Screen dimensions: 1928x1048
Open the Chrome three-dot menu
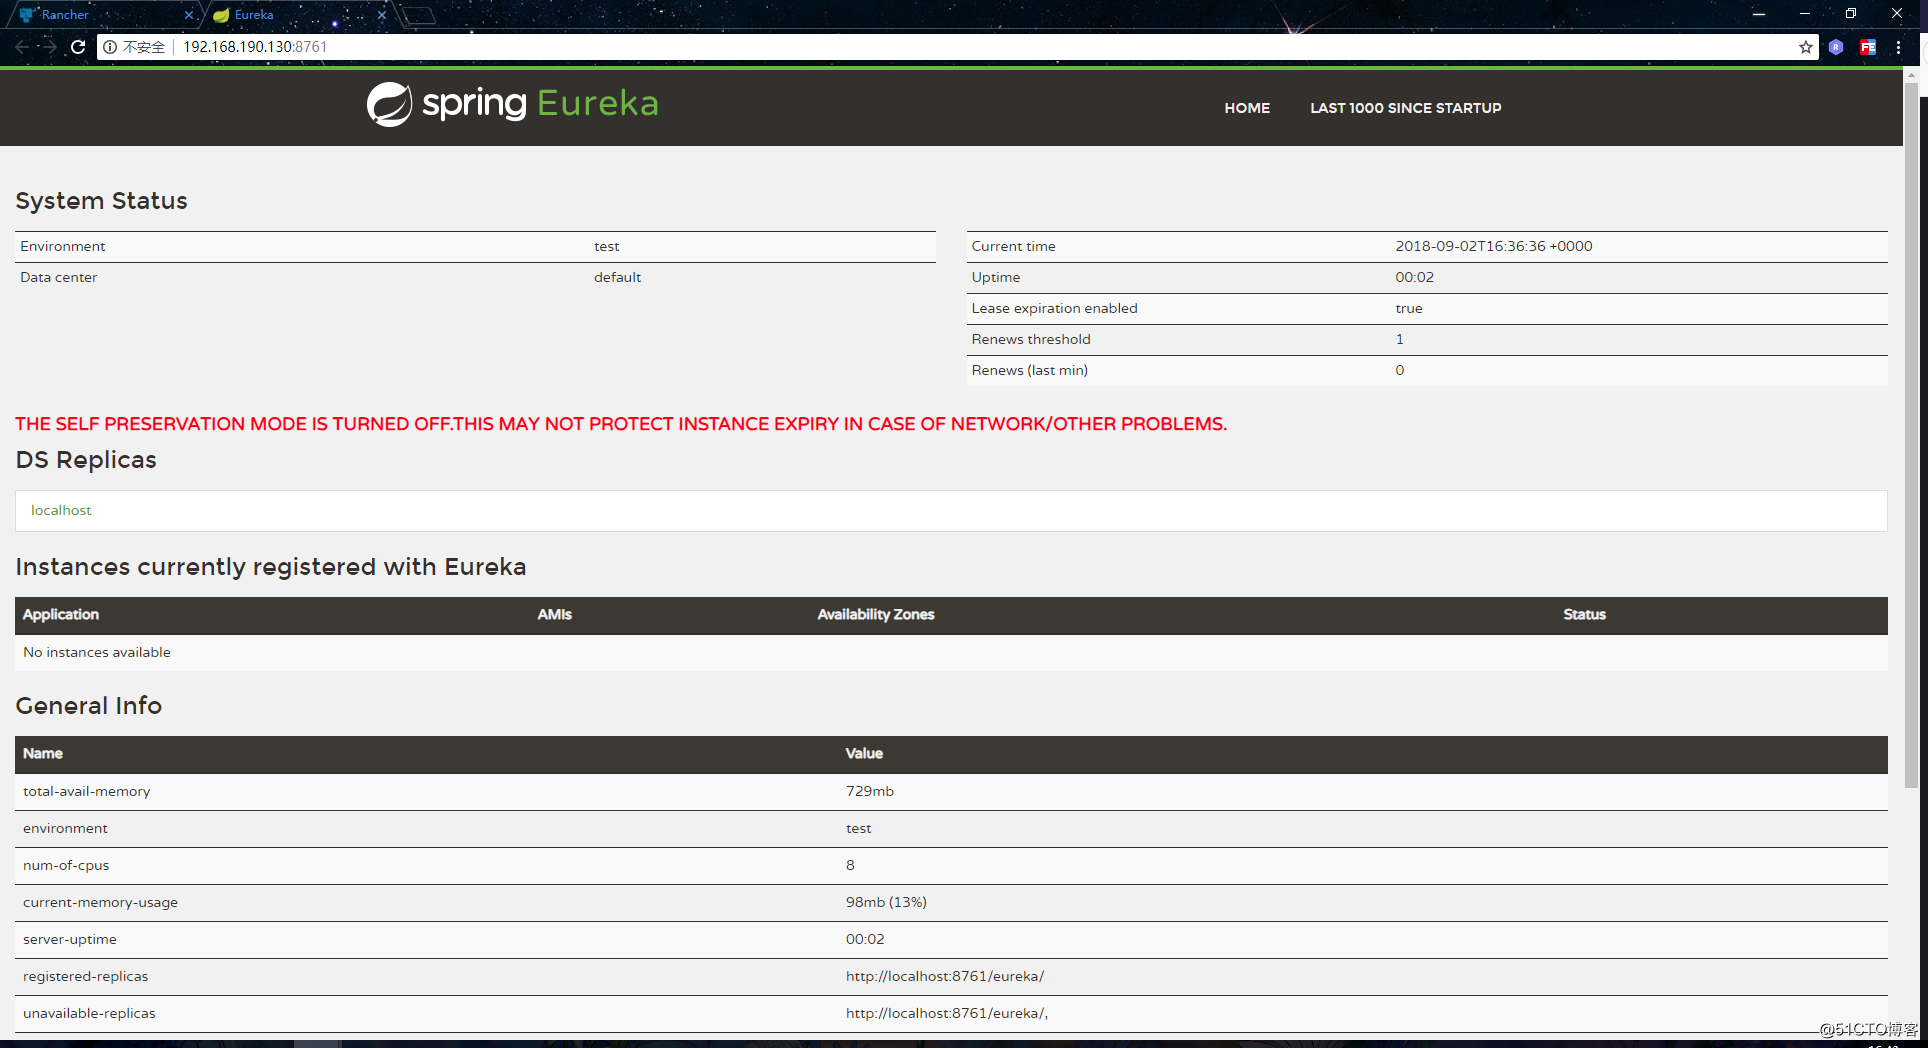click(1898, 47)
